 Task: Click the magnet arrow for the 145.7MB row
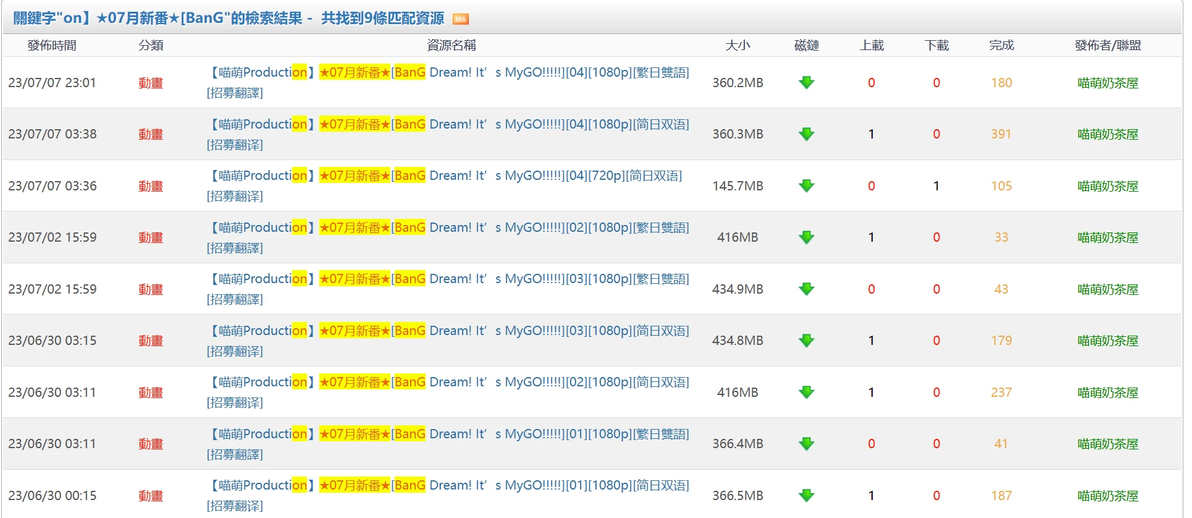(x=807, y=186)
